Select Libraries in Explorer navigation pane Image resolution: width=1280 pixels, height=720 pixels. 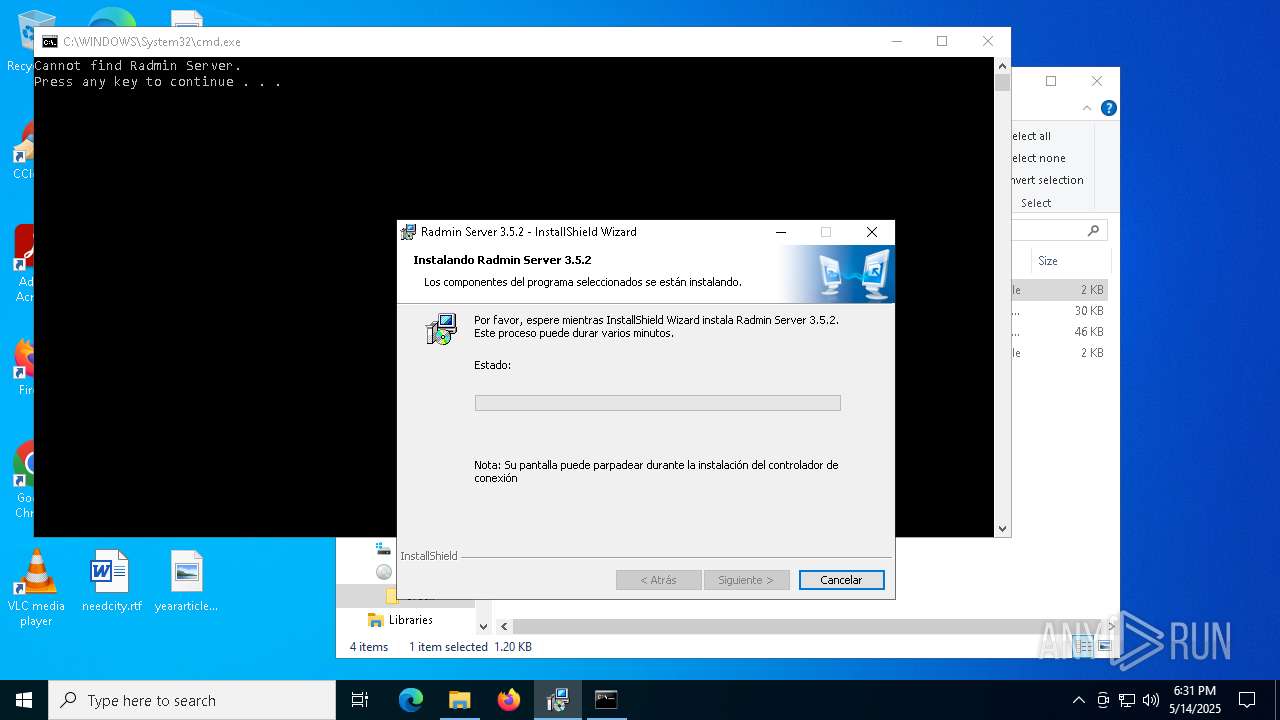(410, 620)
